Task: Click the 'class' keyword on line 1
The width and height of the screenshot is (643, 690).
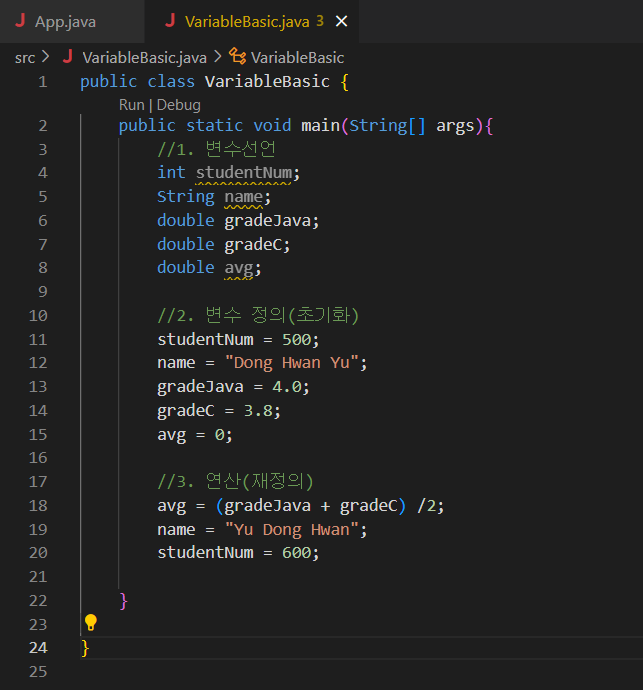Action: pyautogui.click(x=171, y=82)
